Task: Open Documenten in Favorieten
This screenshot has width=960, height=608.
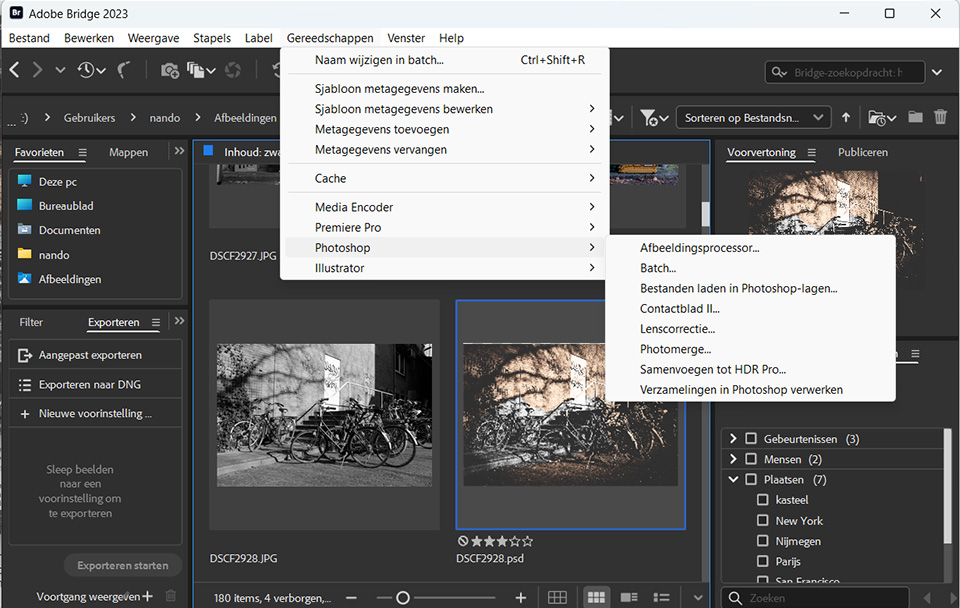Action: (x=69, y=230)
